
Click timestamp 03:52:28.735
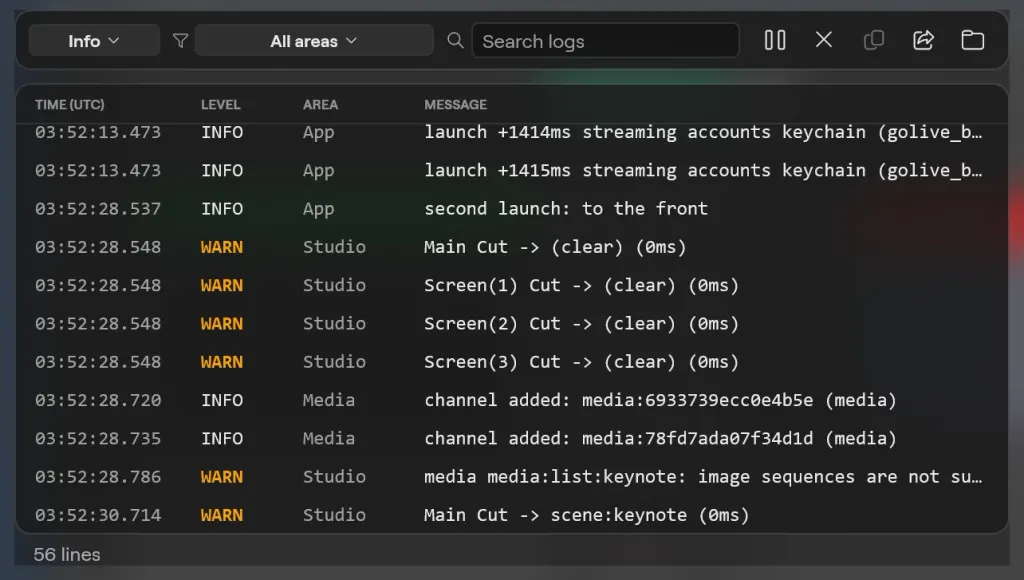pos(98,438)
